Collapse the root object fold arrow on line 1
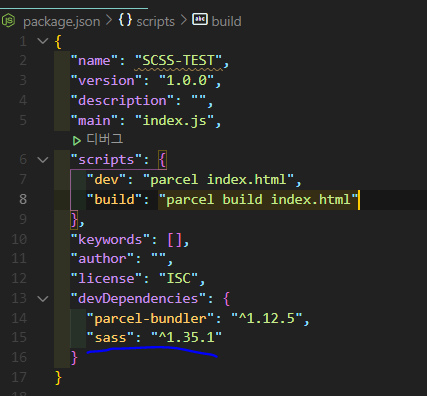 [x=43, y=41]
